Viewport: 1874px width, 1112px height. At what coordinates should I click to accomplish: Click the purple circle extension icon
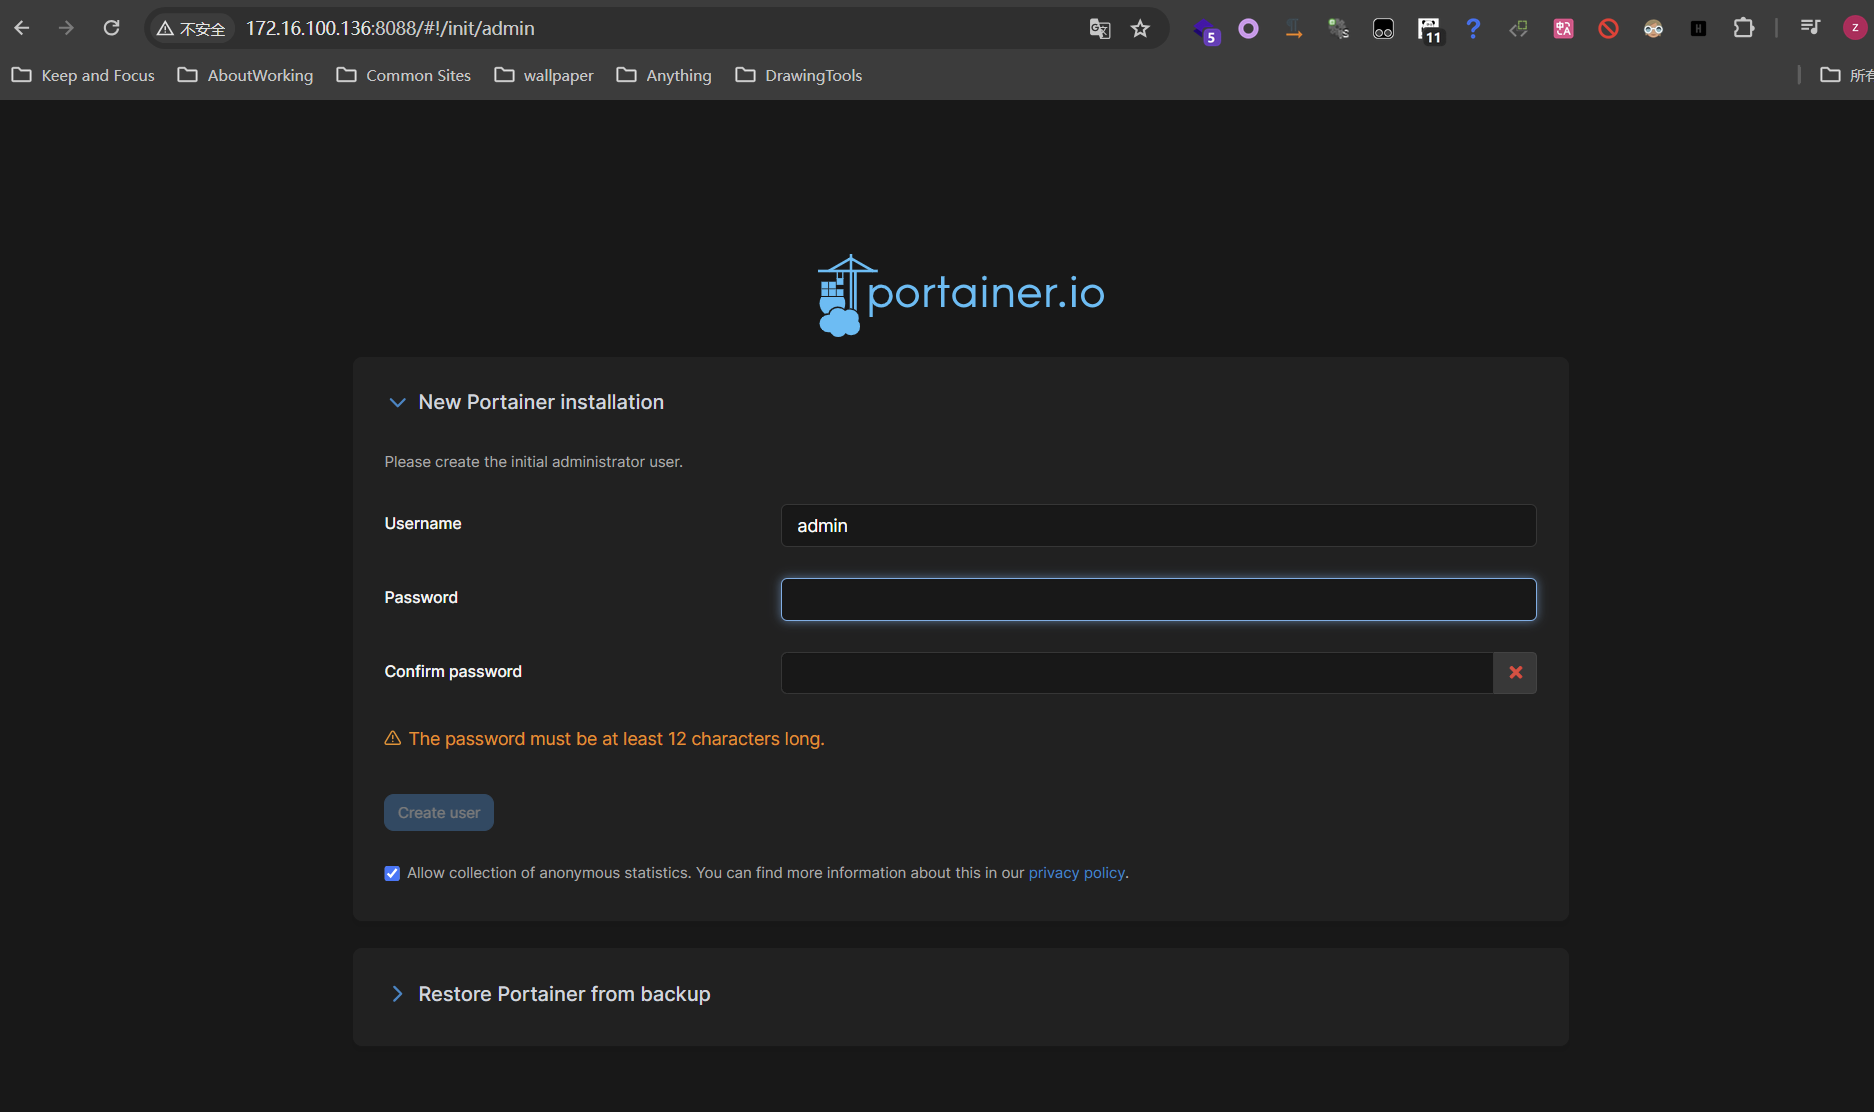pyautogui.click(x=1249, y=29)
